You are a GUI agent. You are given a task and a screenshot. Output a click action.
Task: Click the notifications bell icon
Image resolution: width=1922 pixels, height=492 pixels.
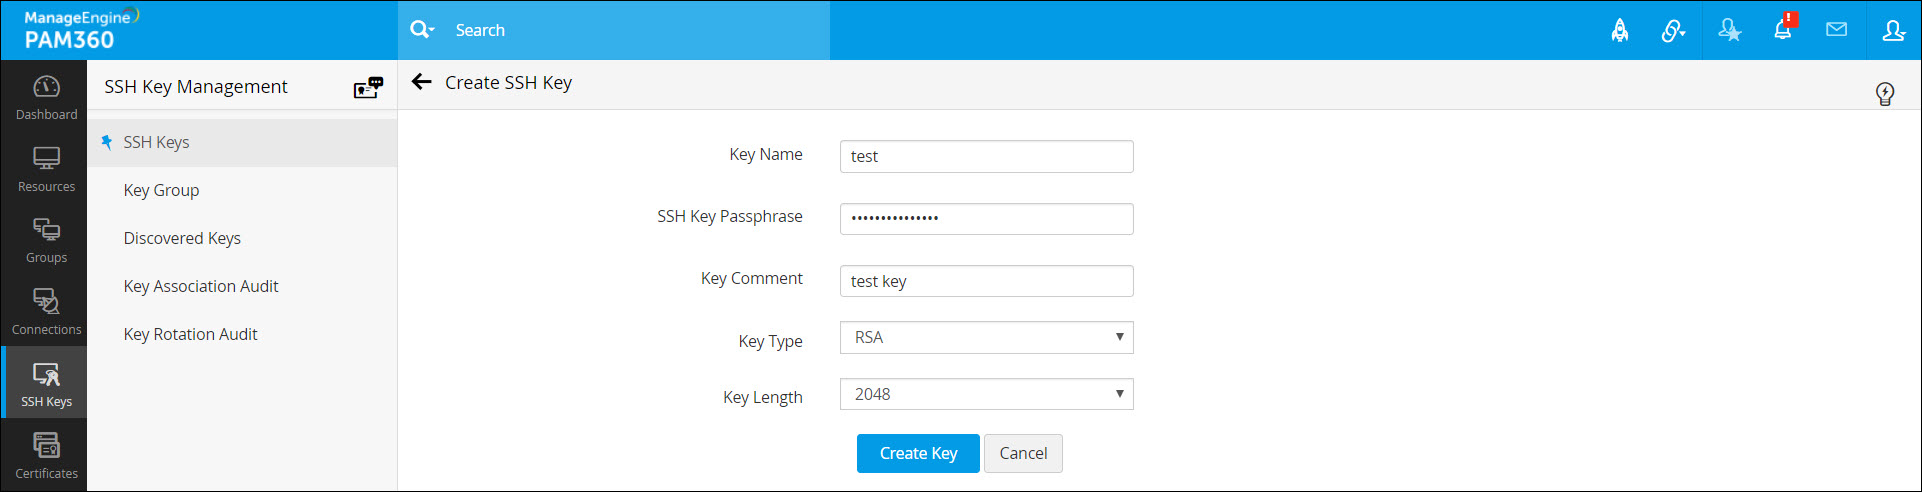tap(1782, 30)
